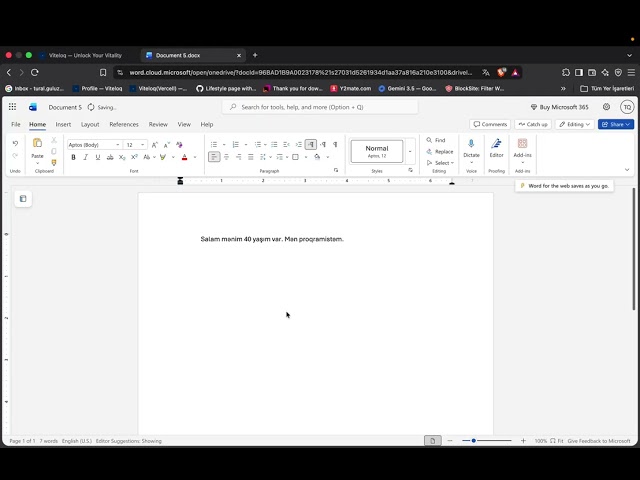Click the Catch up button
The height and width of the screenshot is (480, 640).
pos(533,124)
